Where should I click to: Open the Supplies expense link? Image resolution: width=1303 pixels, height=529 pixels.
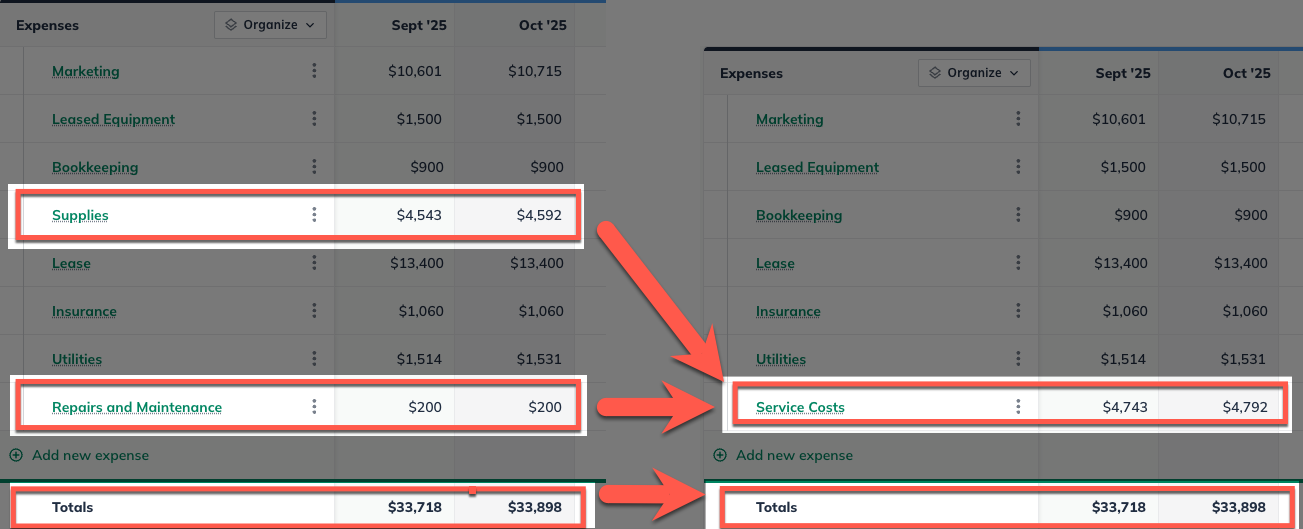click(x=80, y=215)
